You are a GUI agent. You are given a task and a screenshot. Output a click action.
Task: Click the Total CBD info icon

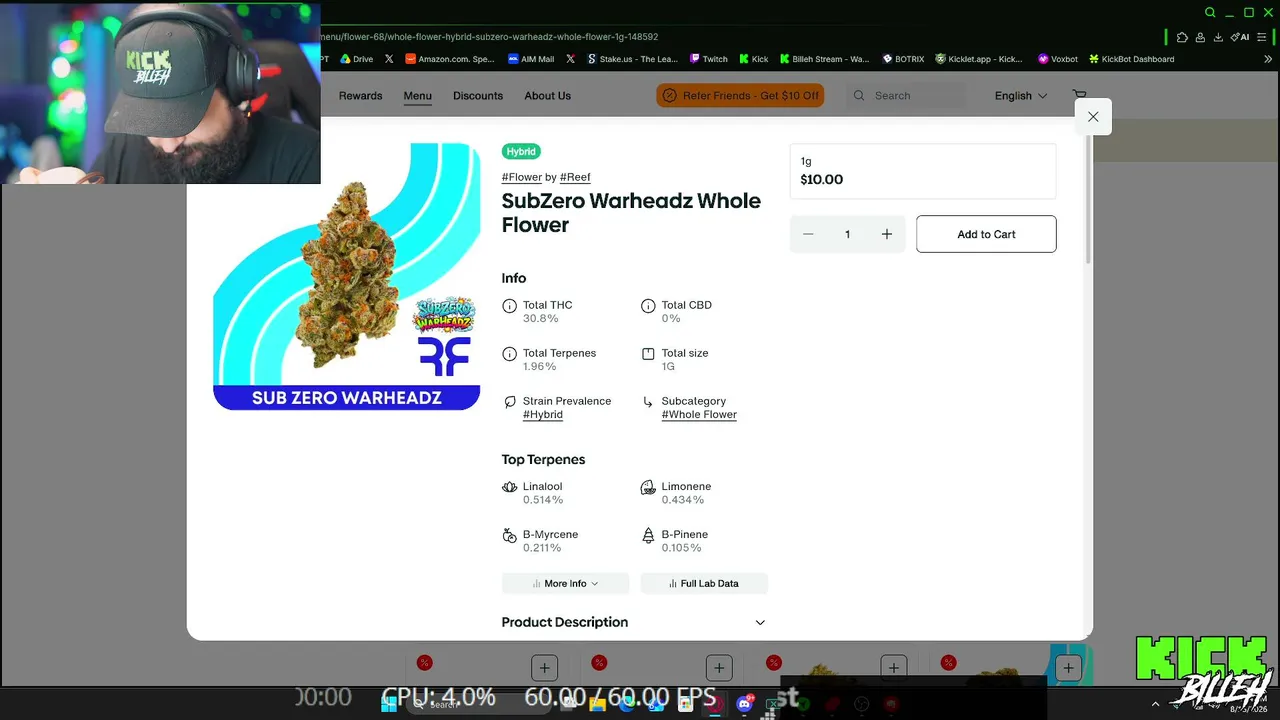point(648,306)
